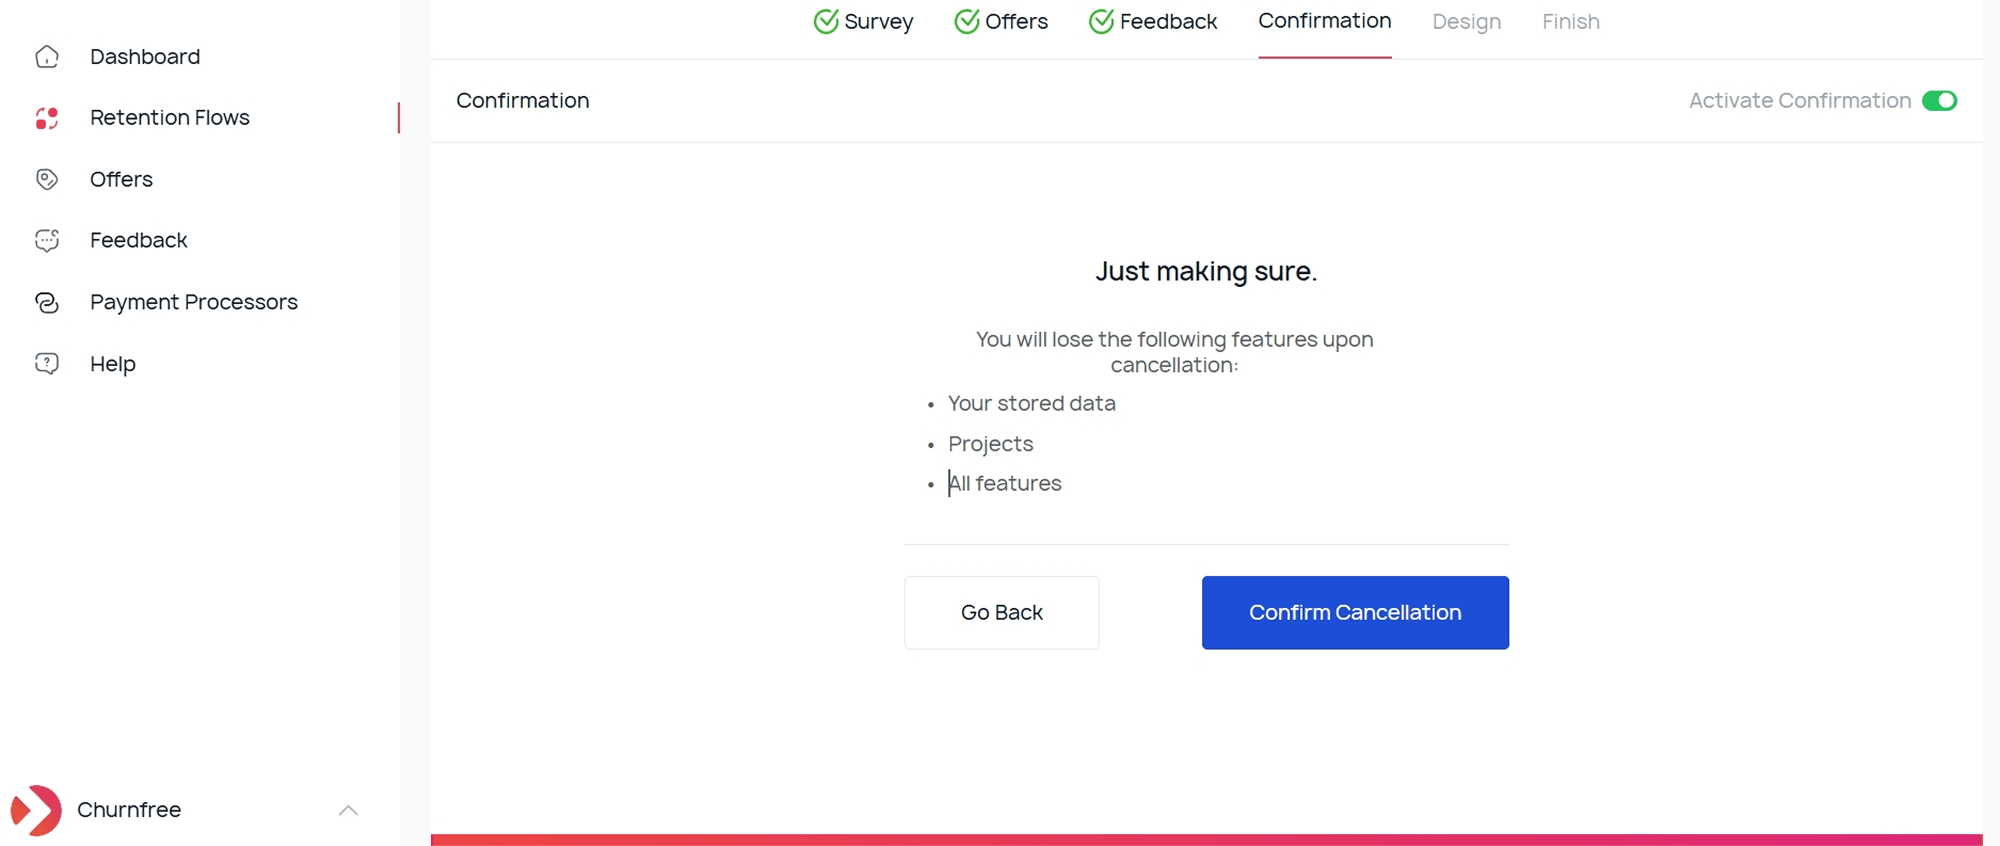The height and width of the screenshot is (846, 2000).
Task: Disable the Activate Confirmation toggle
Action: pos(1939,101)
